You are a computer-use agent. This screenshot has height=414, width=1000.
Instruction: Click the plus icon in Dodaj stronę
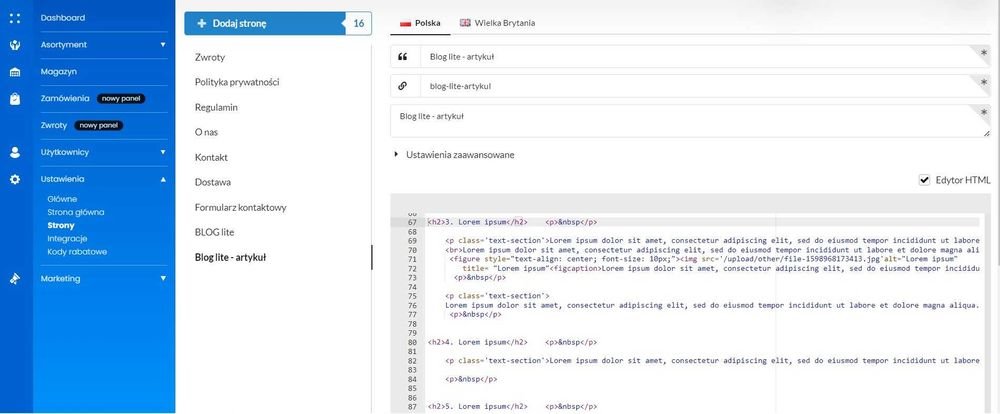(x=202, y=24)
